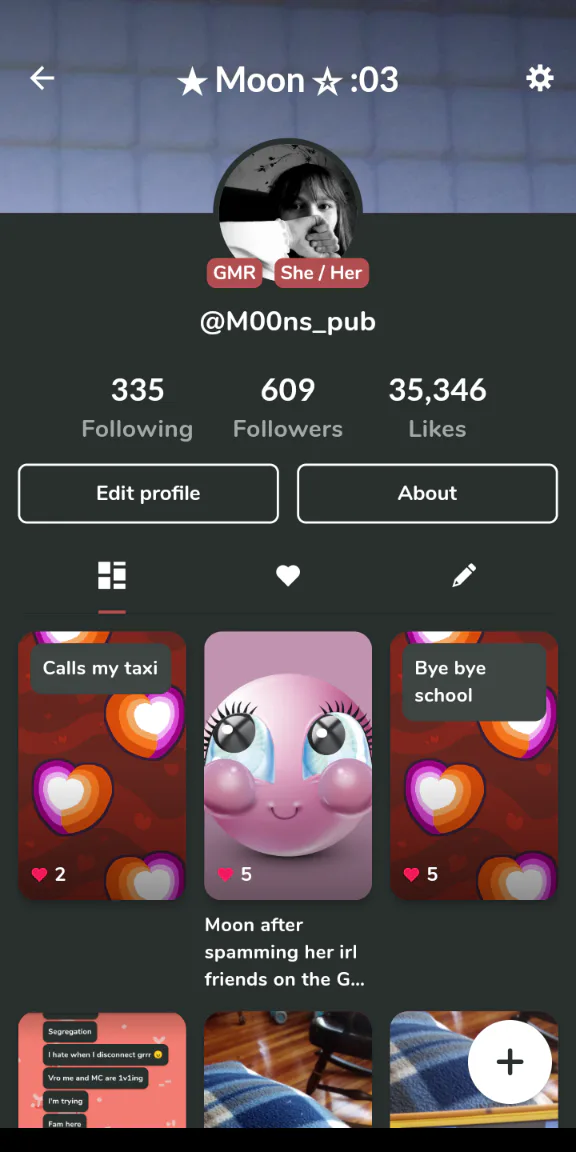576x1152 pixels.
Task: Tap the back arrow icon
Action: click(42, 78)
